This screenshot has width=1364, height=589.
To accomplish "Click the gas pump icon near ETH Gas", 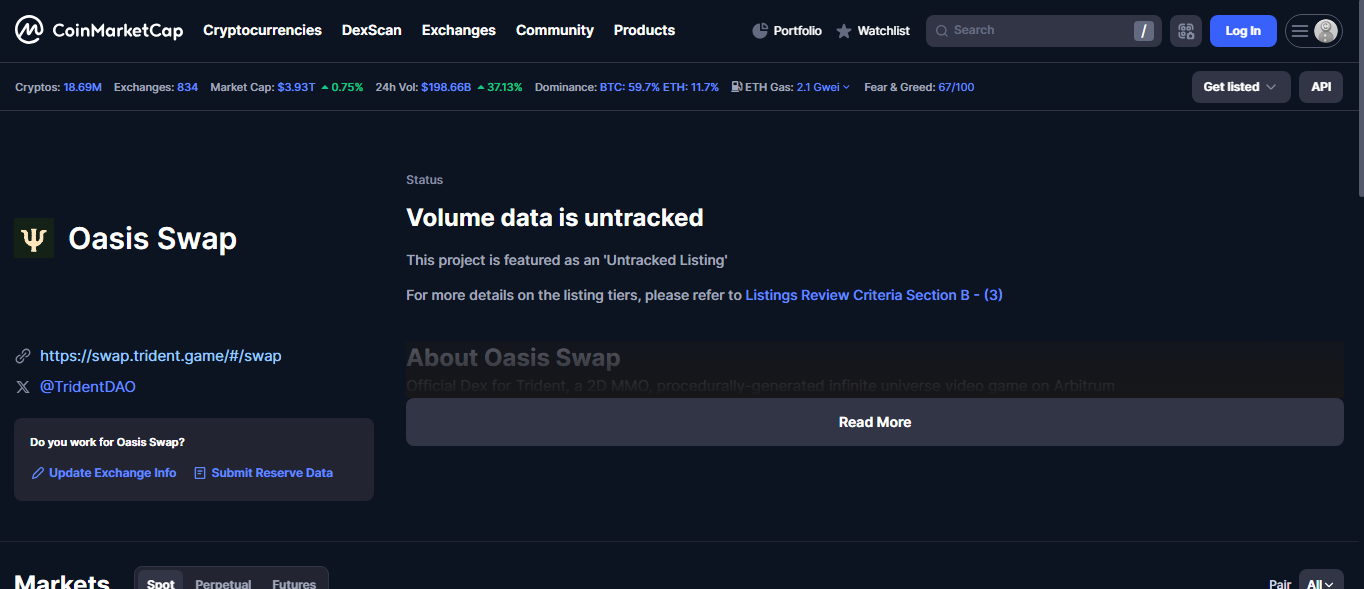I will click(735, 87).
